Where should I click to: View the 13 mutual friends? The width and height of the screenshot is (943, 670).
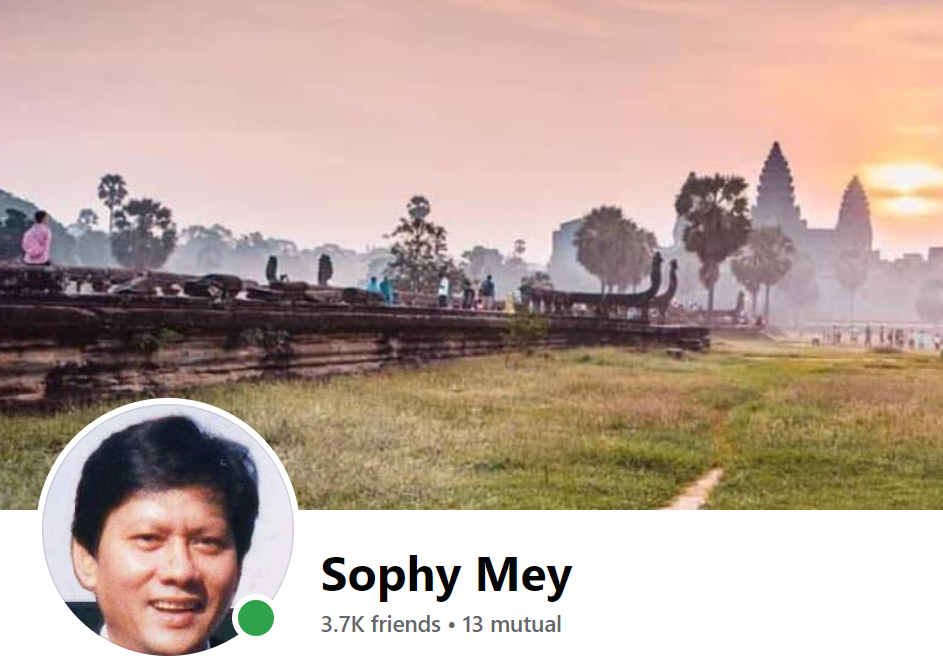click(x=511, y=624)
